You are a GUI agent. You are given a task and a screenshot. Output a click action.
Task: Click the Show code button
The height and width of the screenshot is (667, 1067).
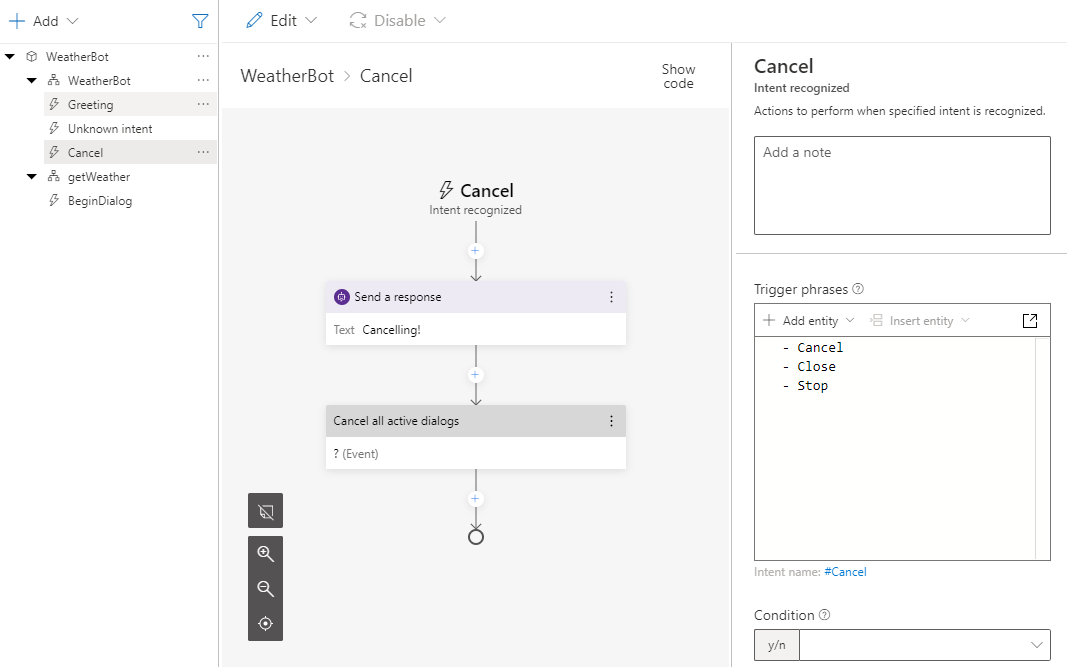click(x=678, y=76)
